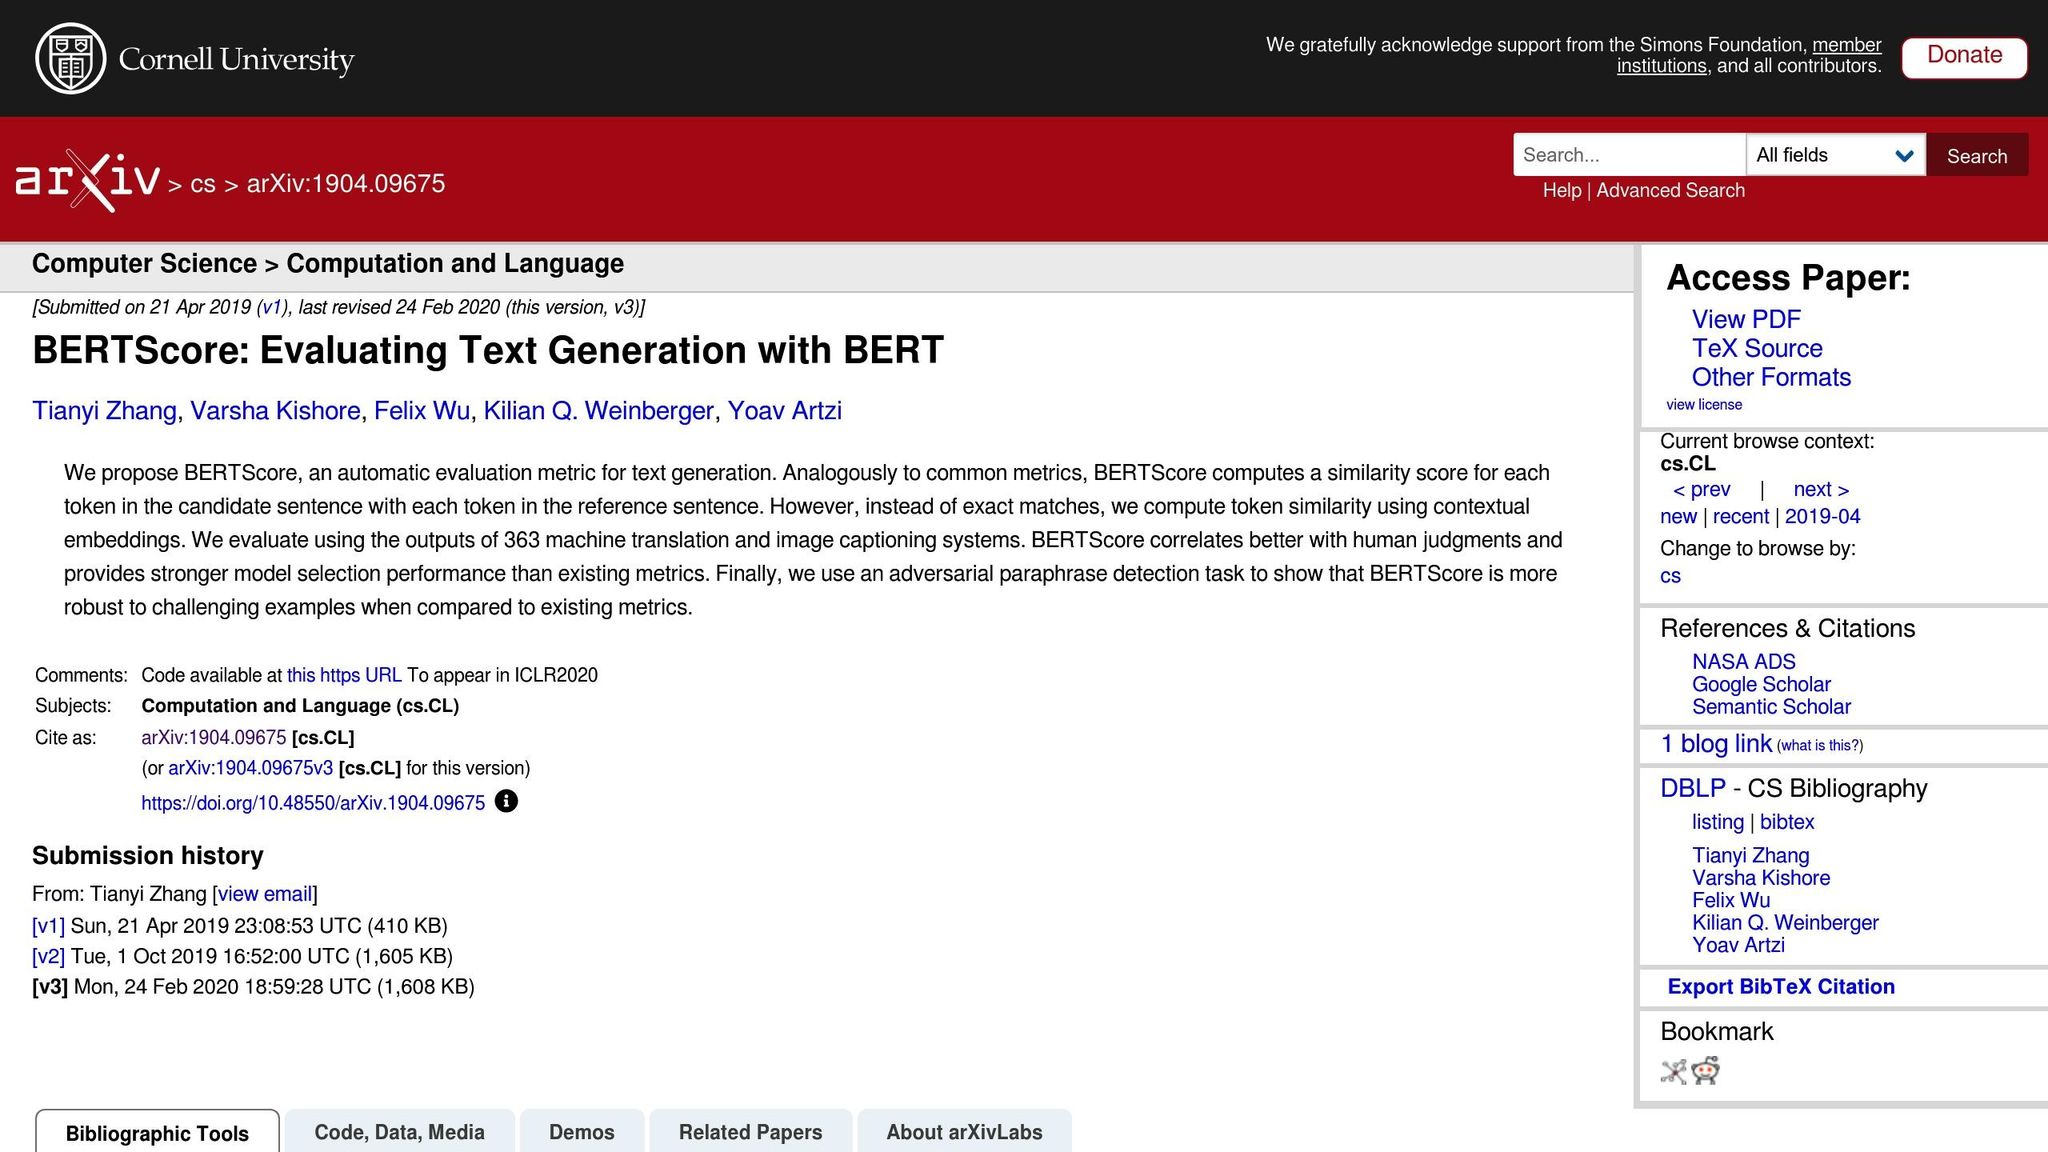2048x1152 pixels.
Task: Click the arXiv logo
Action: 87,182
